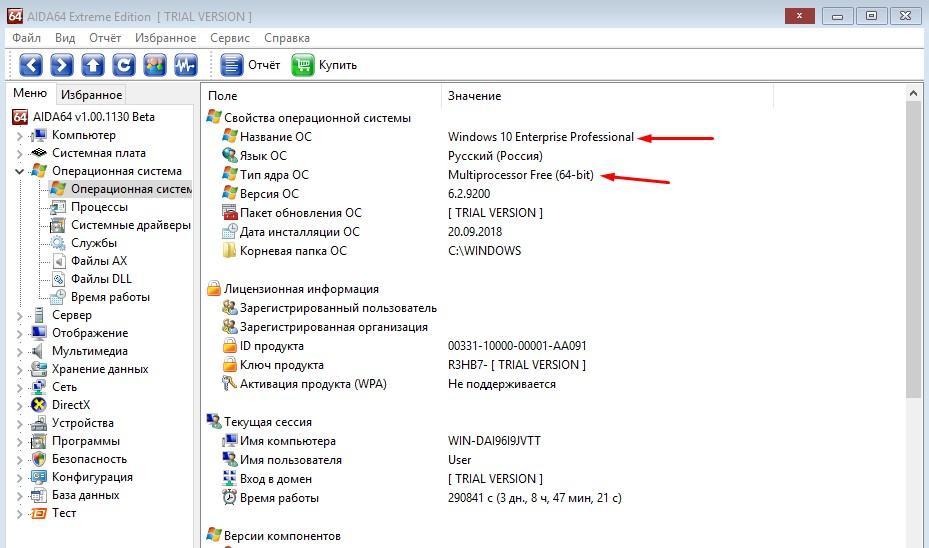Viewport: 929px width, 548px height.
Task: Click the База данных icon in tree
Action: [x=39, y=495]
